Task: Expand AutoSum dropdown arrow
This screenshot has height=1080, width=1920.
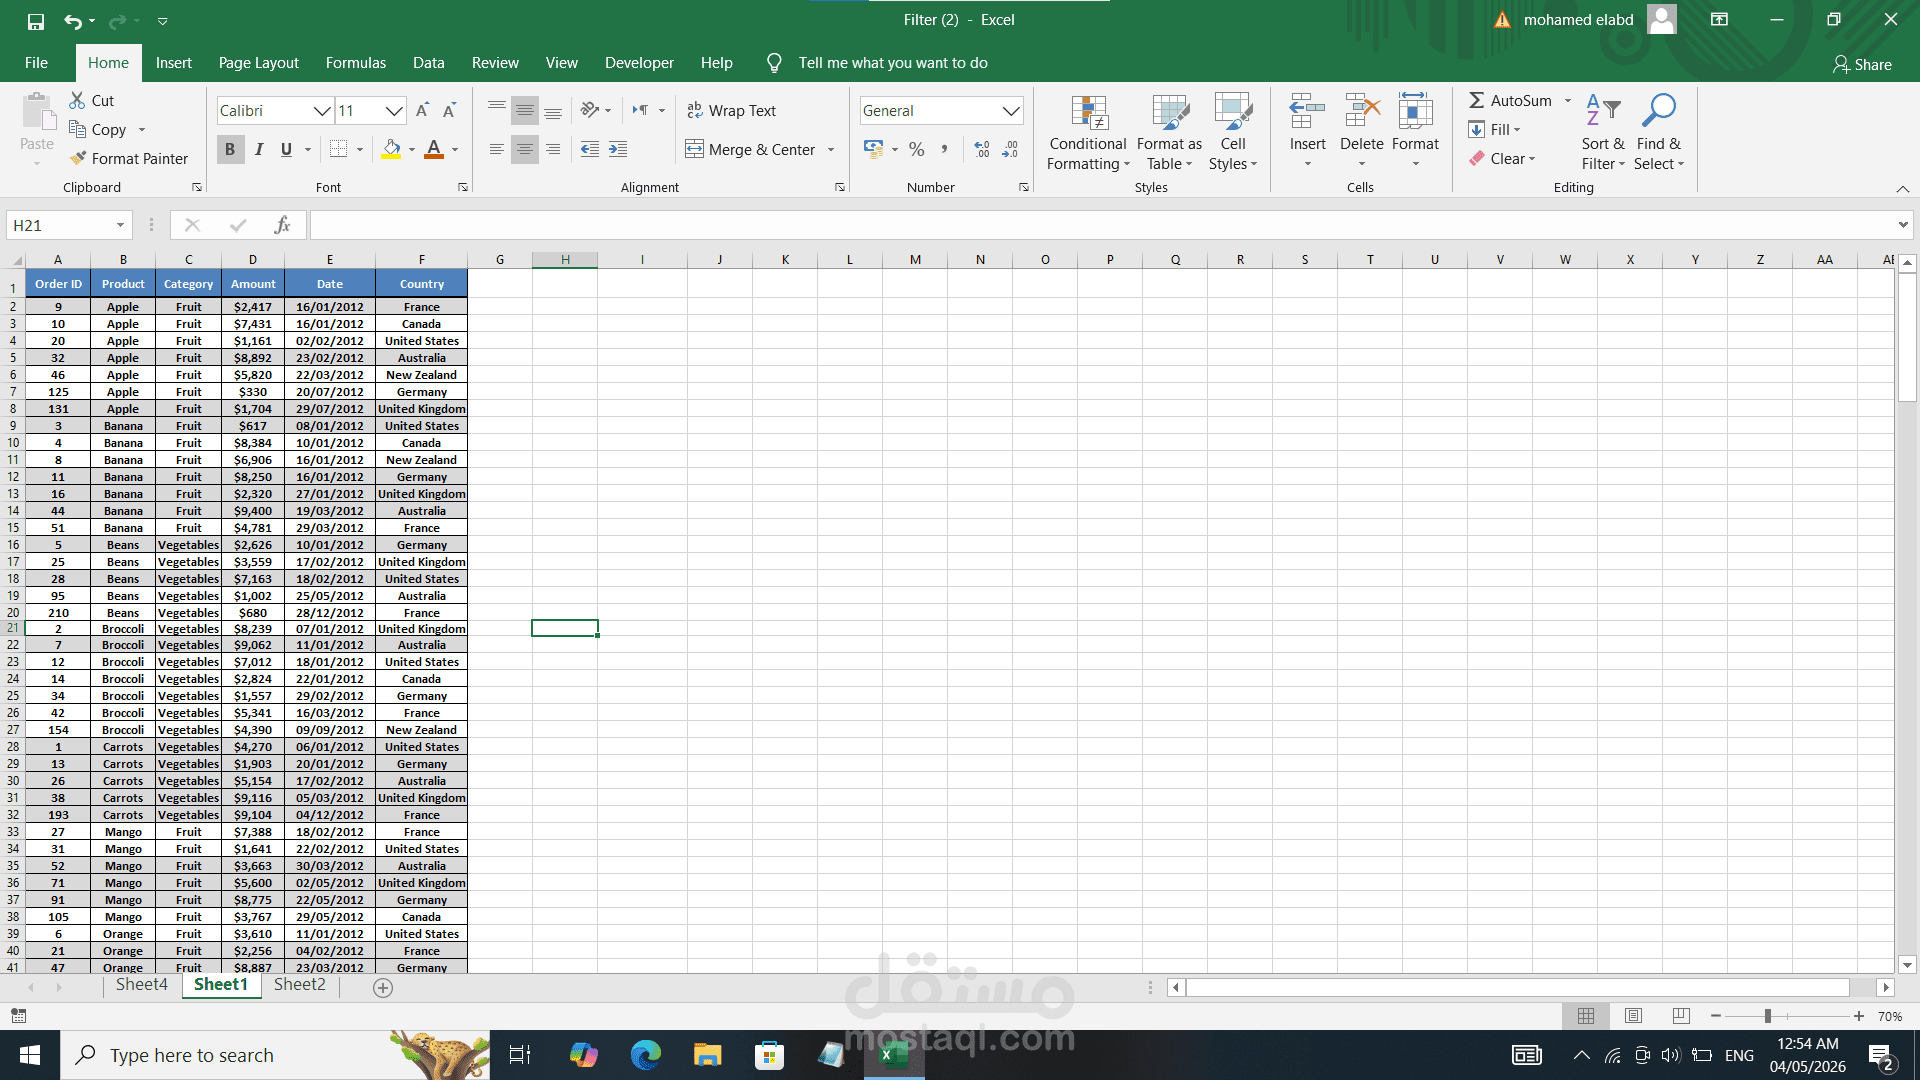Action: point(1568,100)
